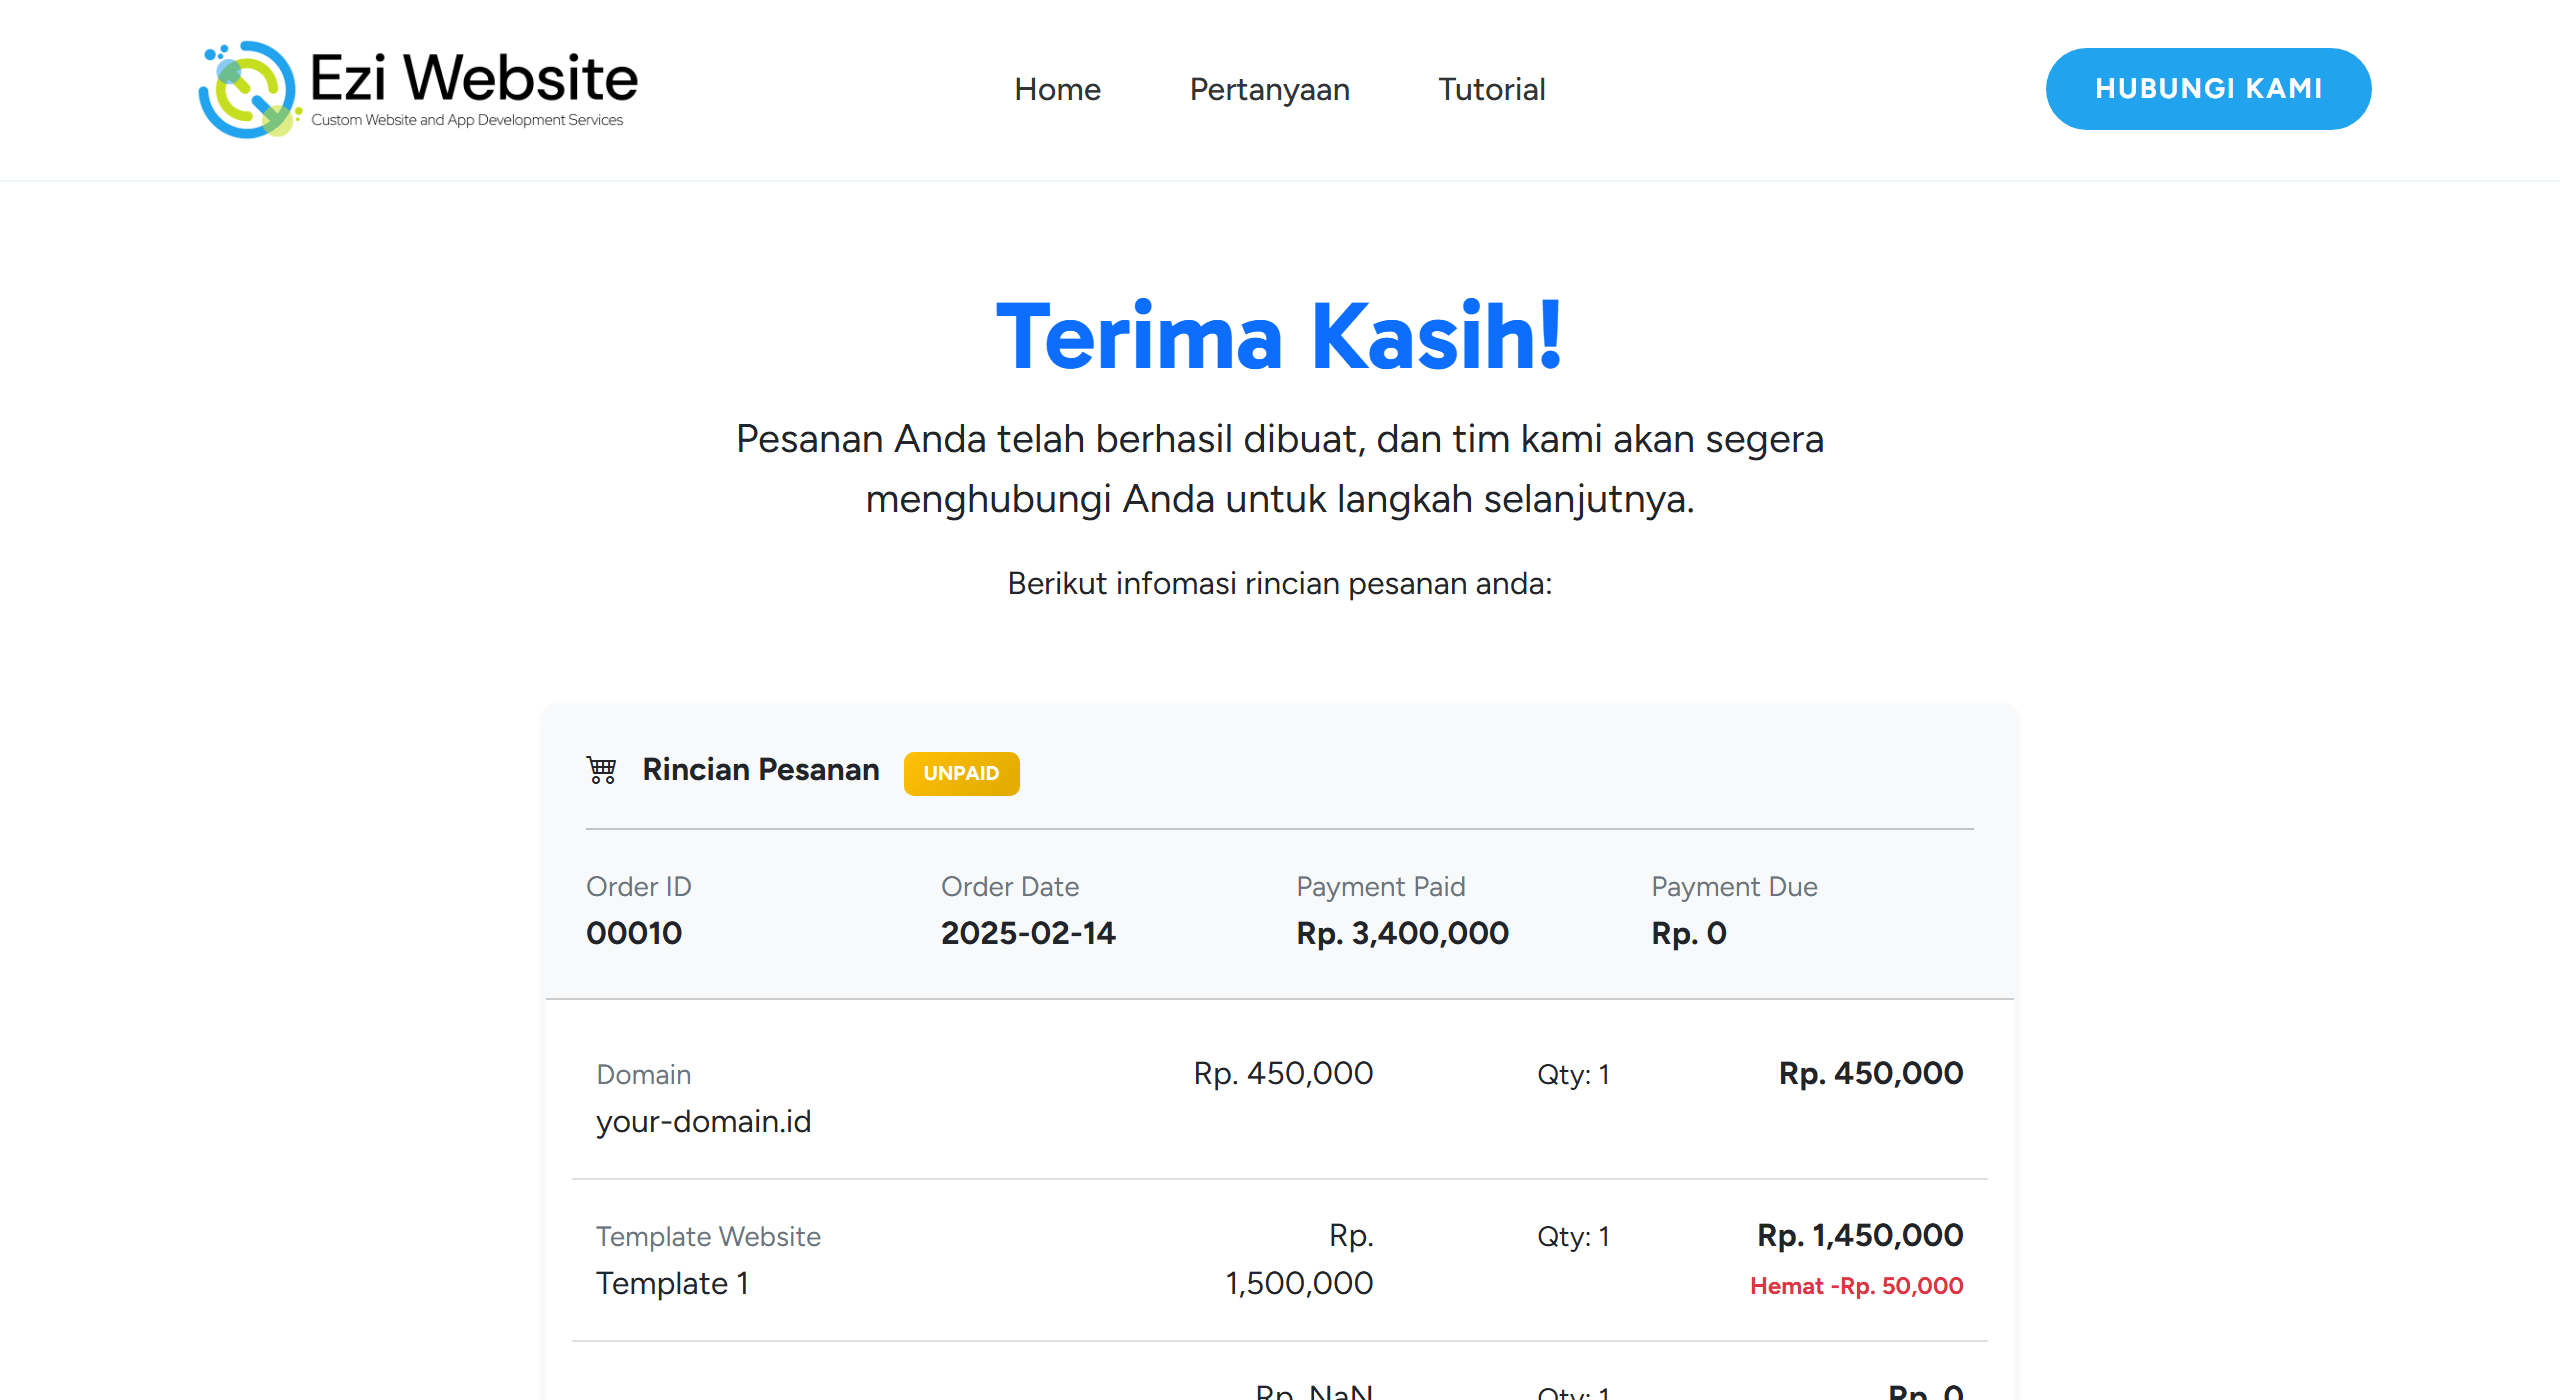This screenshot has height=1400, width=2560.
Task: Click the Ezi Website logo icon
Action: point(249,90)
